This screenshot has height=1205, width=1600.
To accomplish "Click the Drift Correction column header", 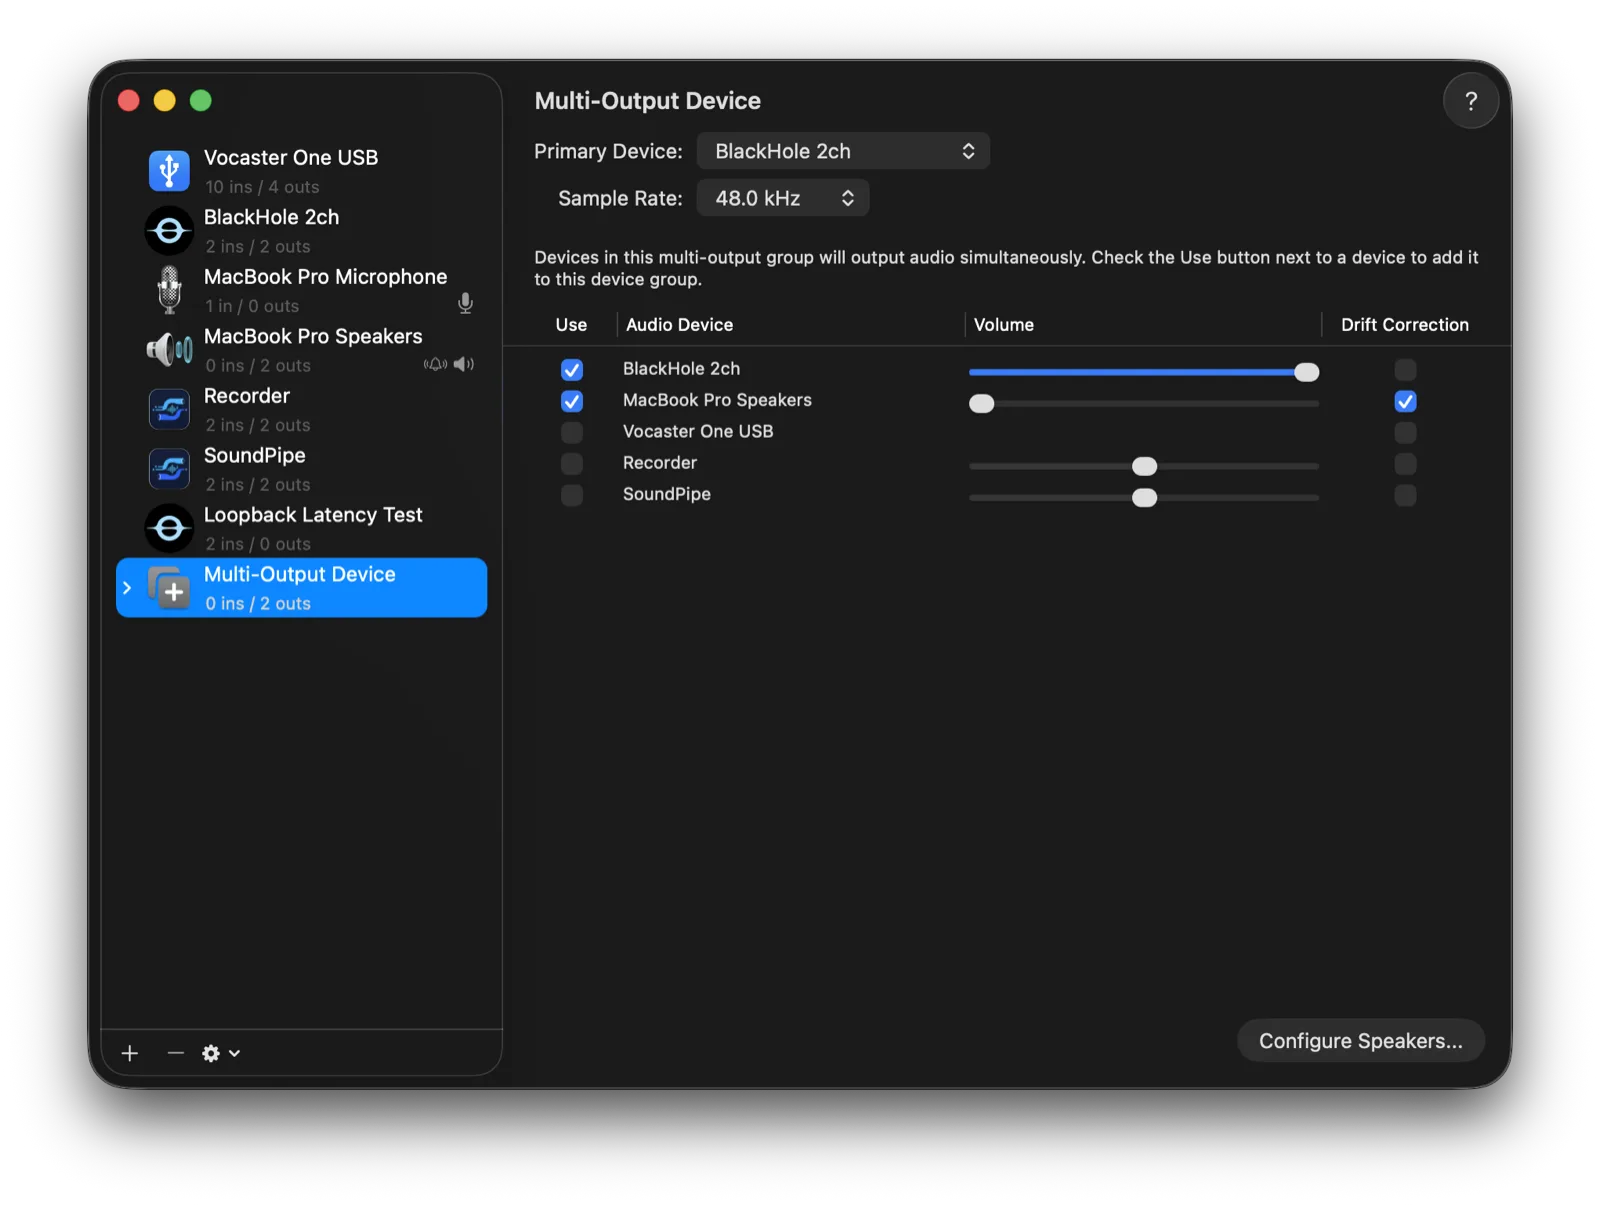I will [x=1404, y=325].
